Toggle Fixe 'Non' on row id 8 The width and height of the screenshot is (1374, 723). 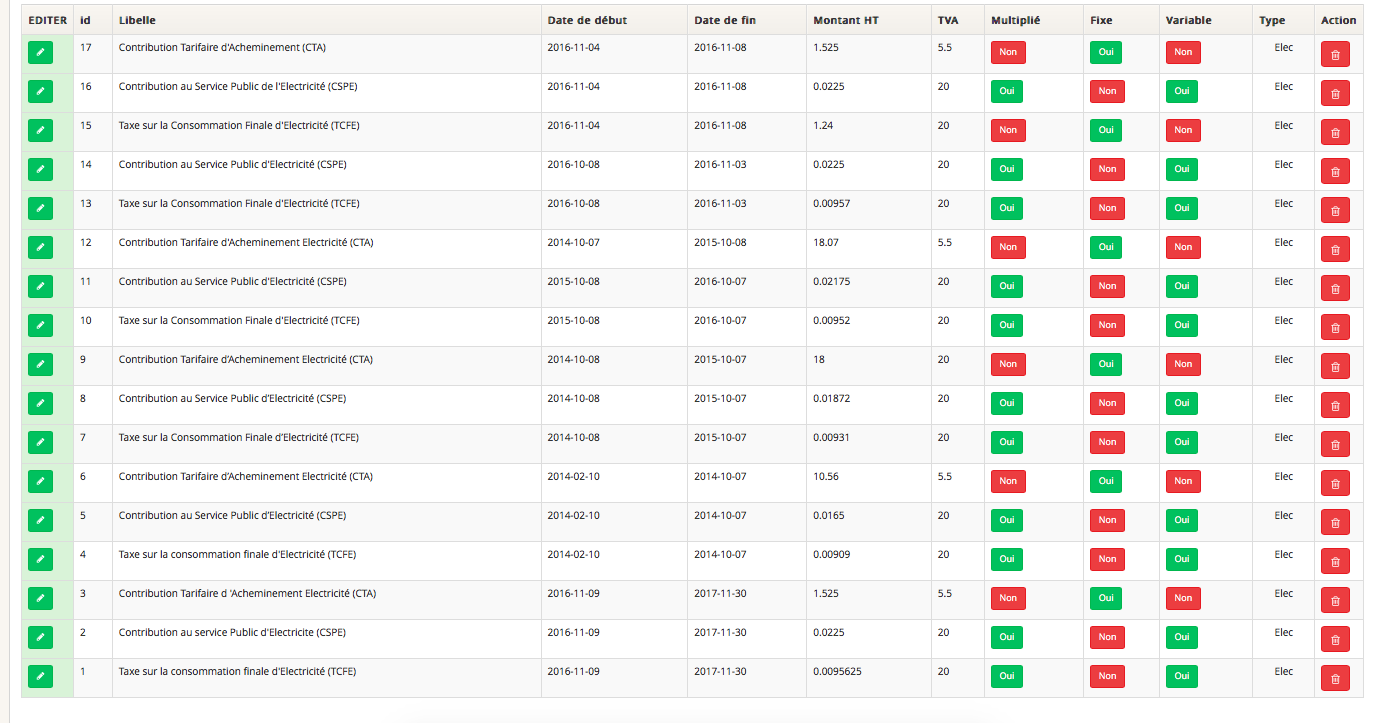tap(1107, 403)
